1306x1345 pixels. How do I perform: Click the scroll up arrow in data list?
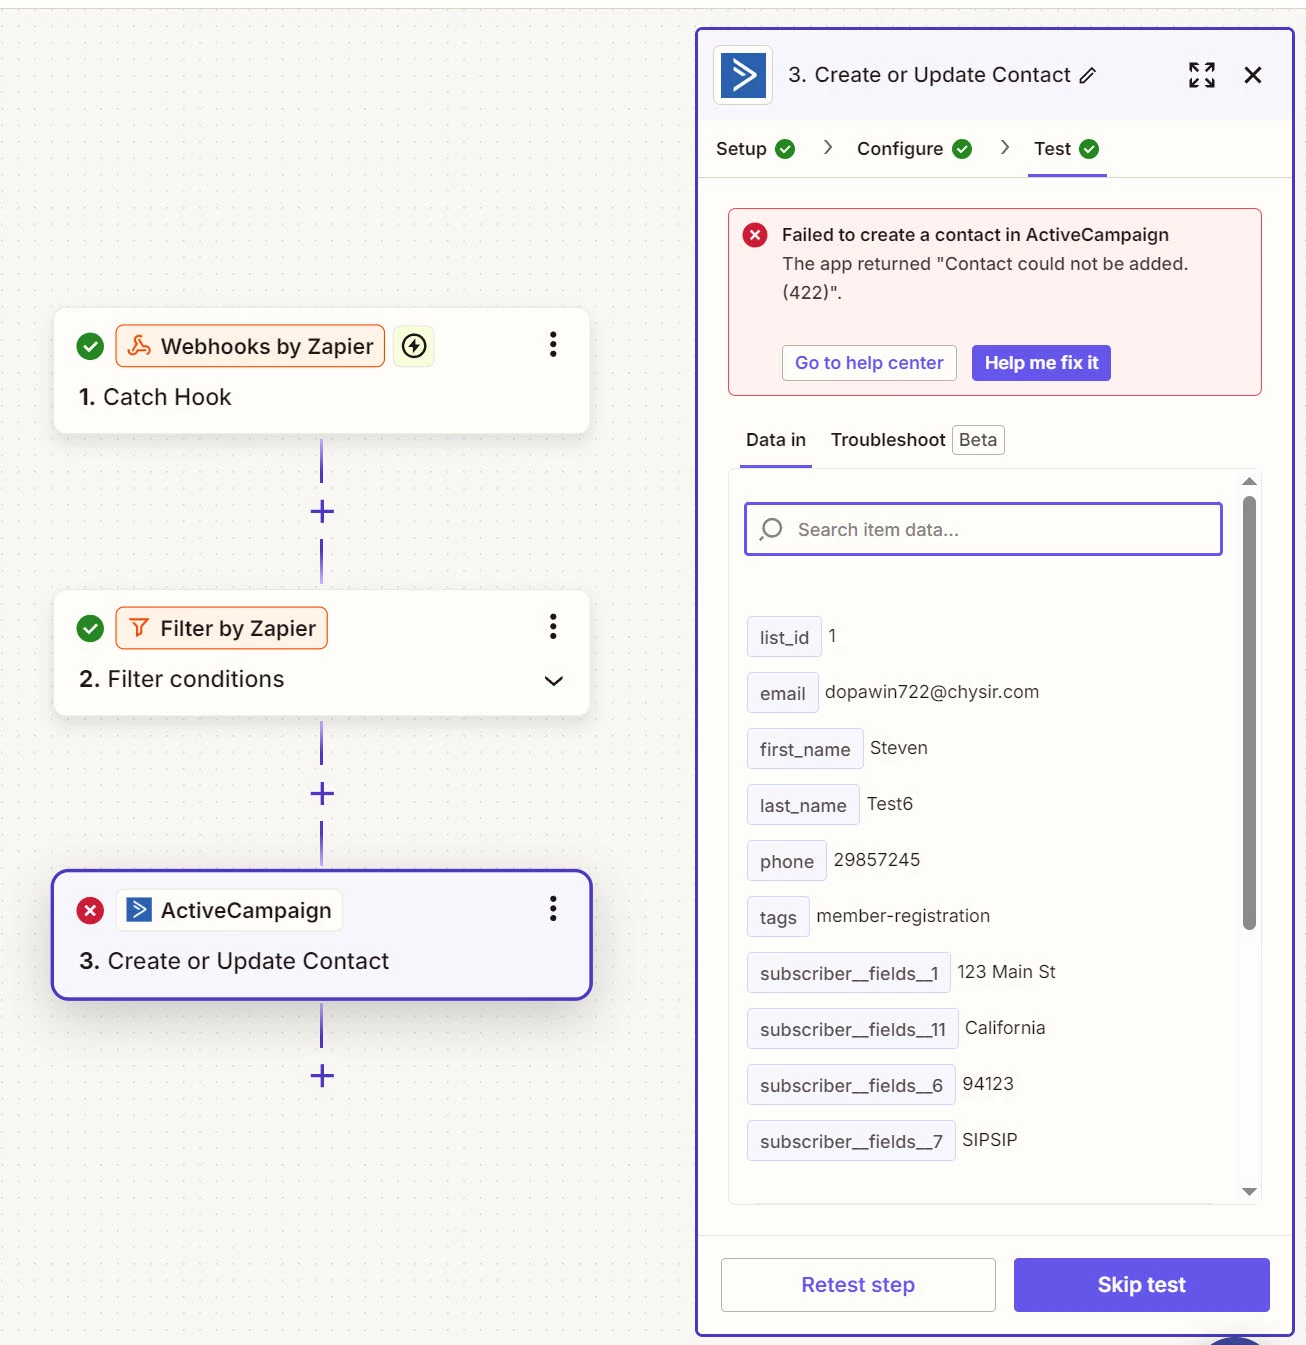[x=1249, y=481]
